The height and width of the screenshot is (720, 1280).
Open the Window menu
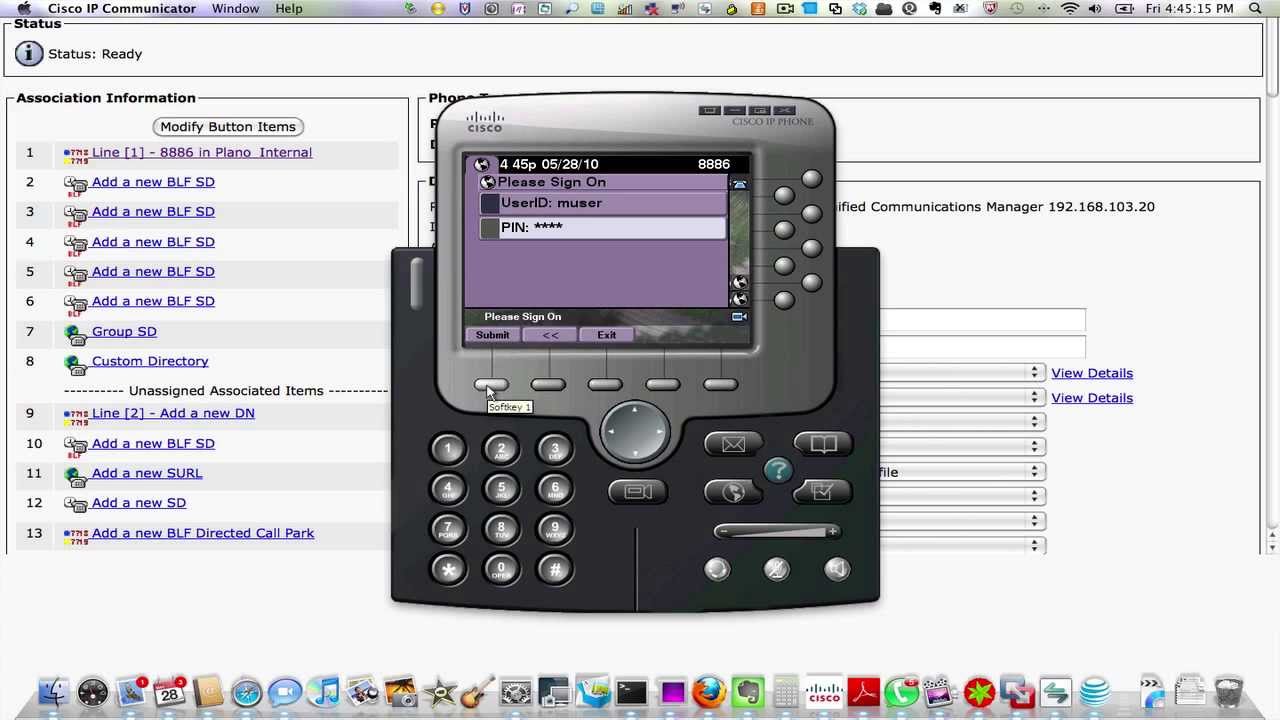236,9
